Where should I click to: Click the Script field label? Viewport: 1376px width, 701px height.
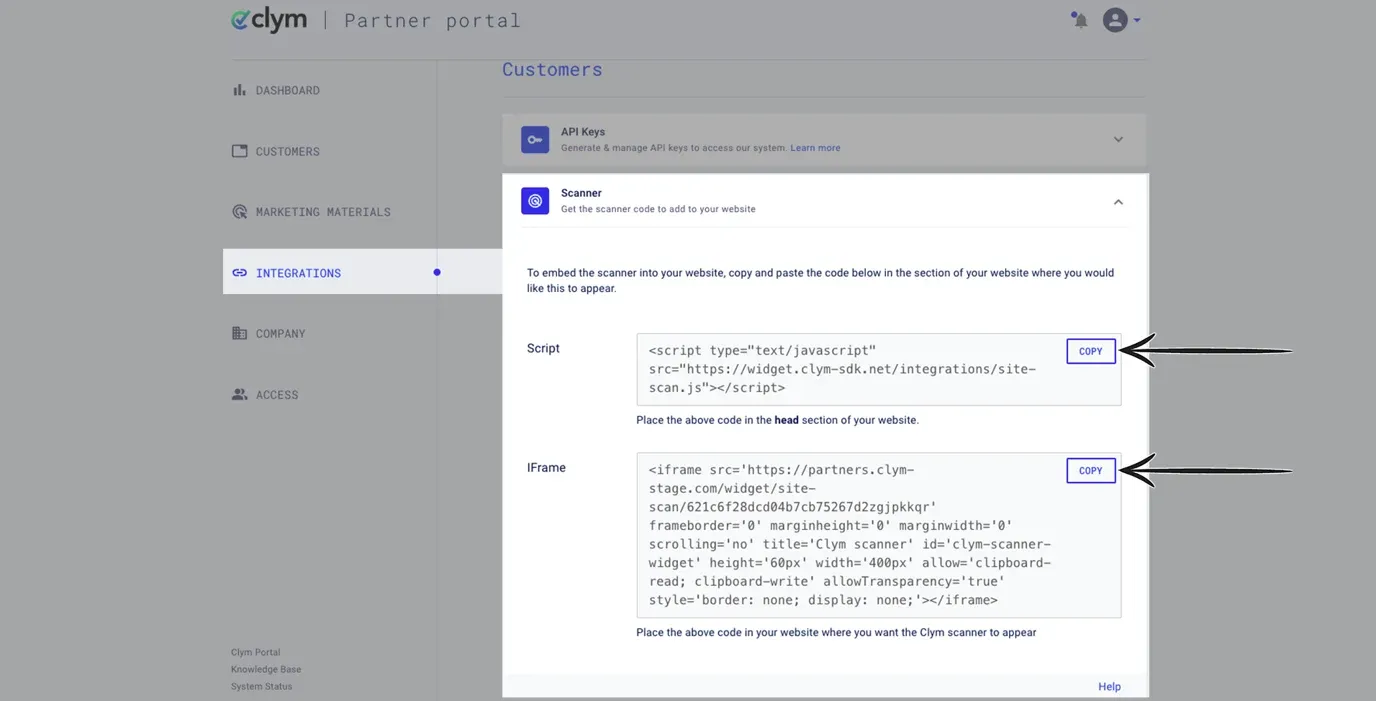[x=543, y=348]
